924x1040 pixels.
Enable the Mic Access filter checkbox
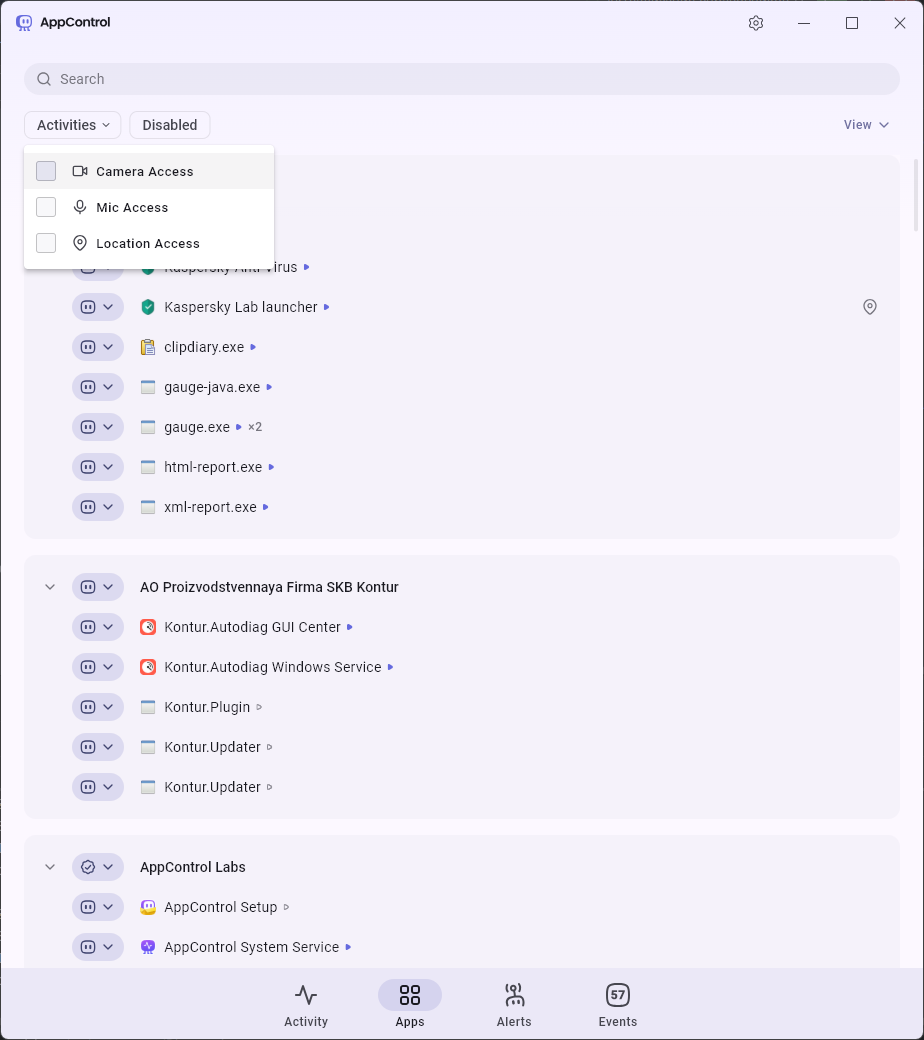coord(46,207)
